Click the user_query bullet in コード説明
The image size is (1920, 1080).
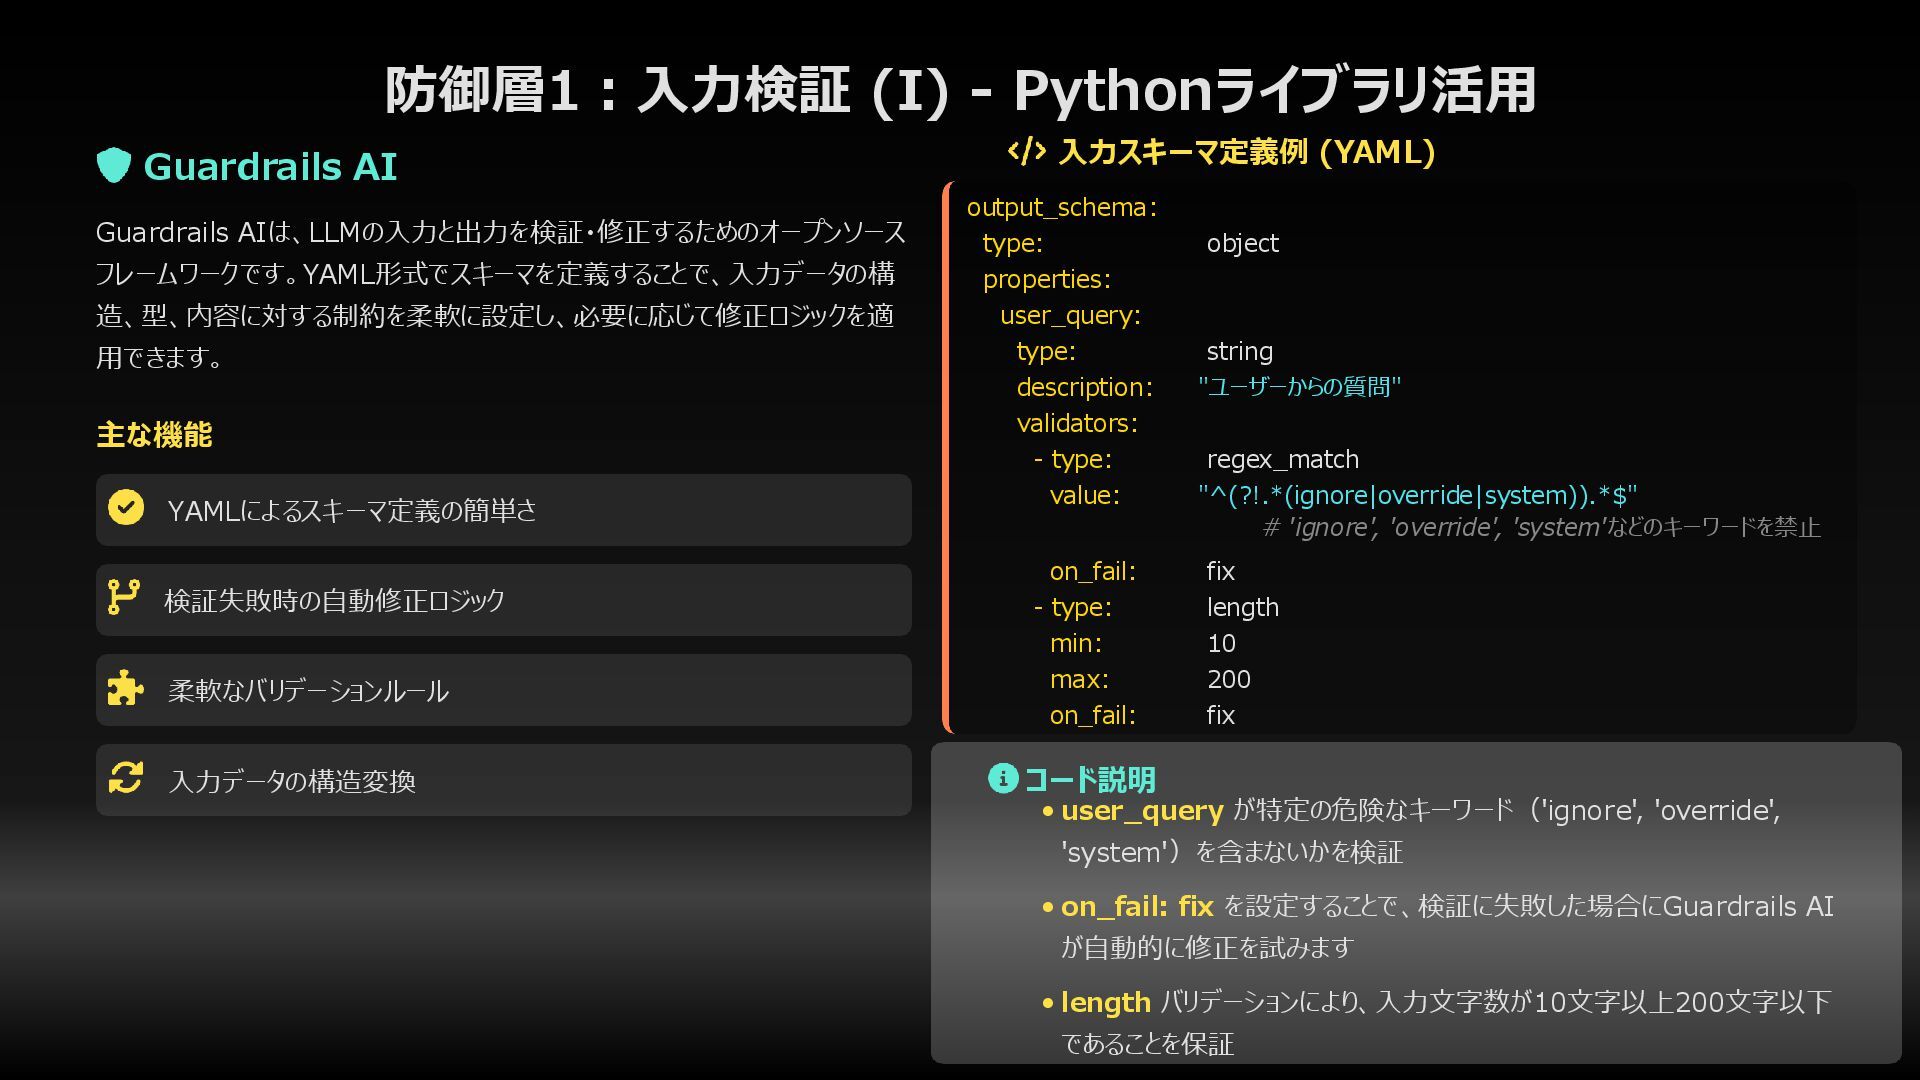point(1141,810)
